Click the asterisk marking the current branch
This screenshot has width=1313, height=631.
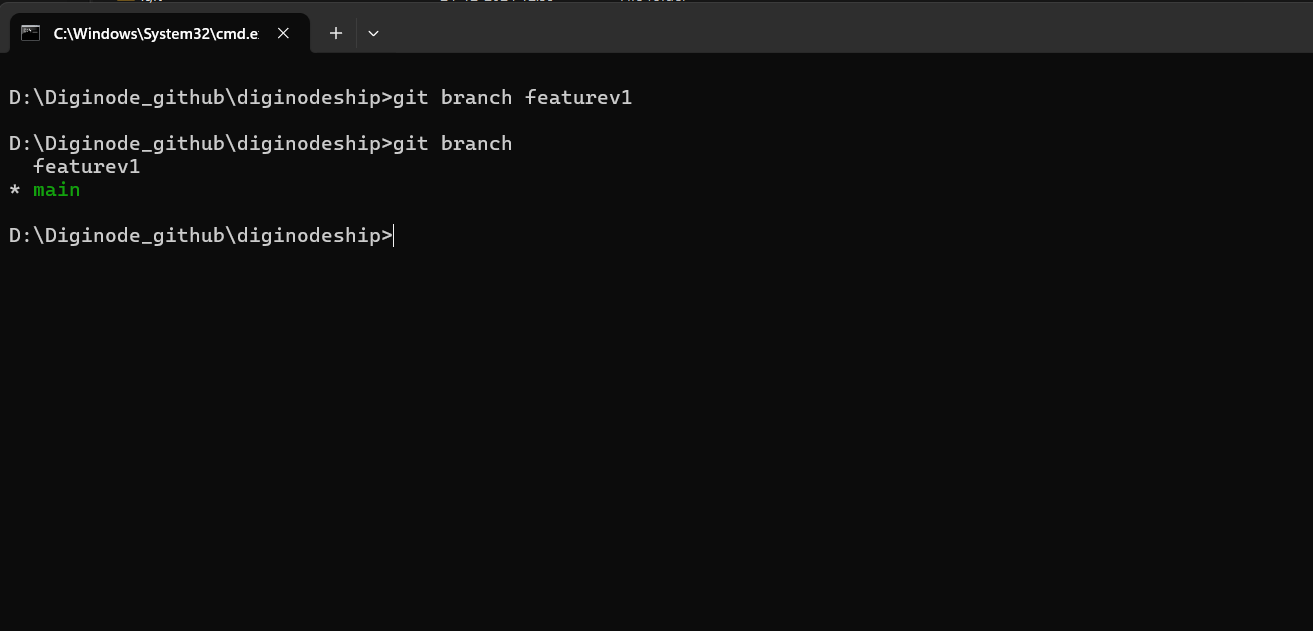pos(12,189)
